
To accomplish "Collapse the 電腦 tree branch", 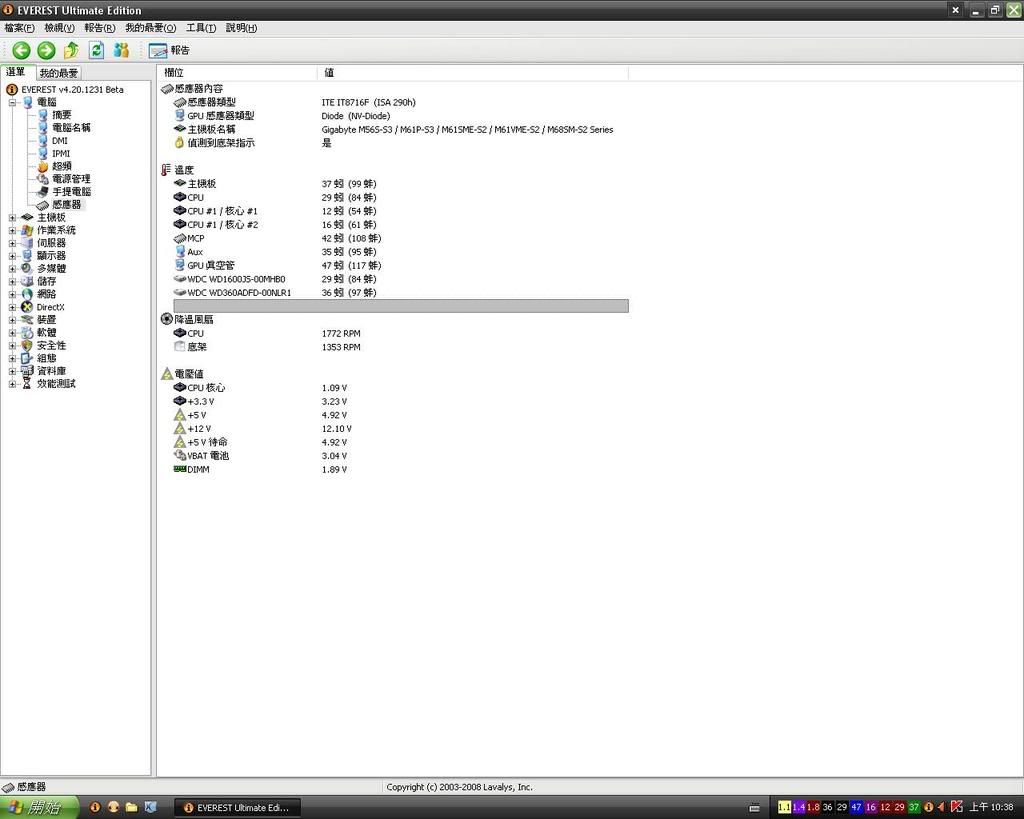I will (x=12, y=103).
